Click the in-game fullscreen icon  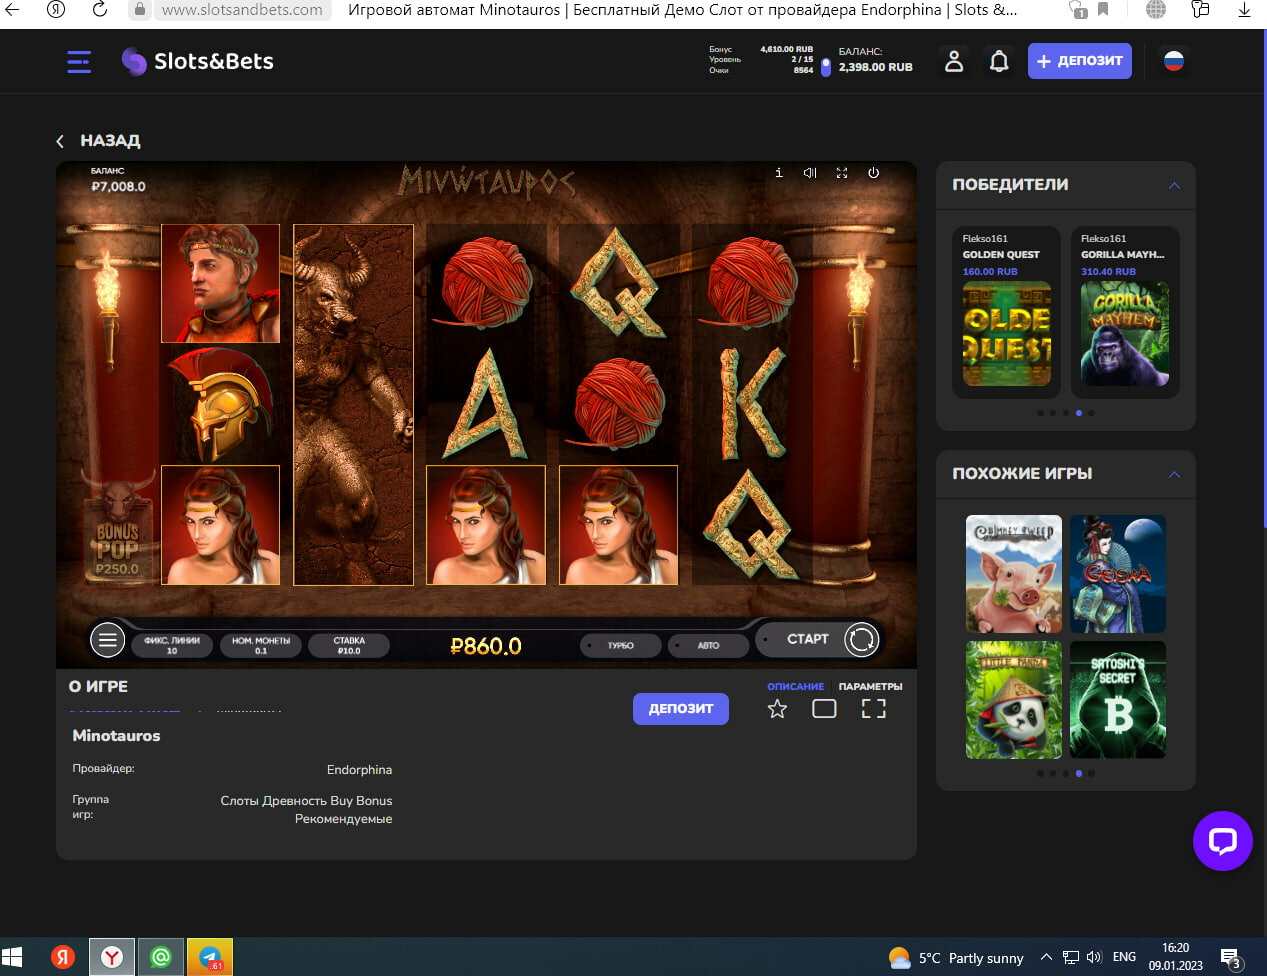(x=842, y=173)
